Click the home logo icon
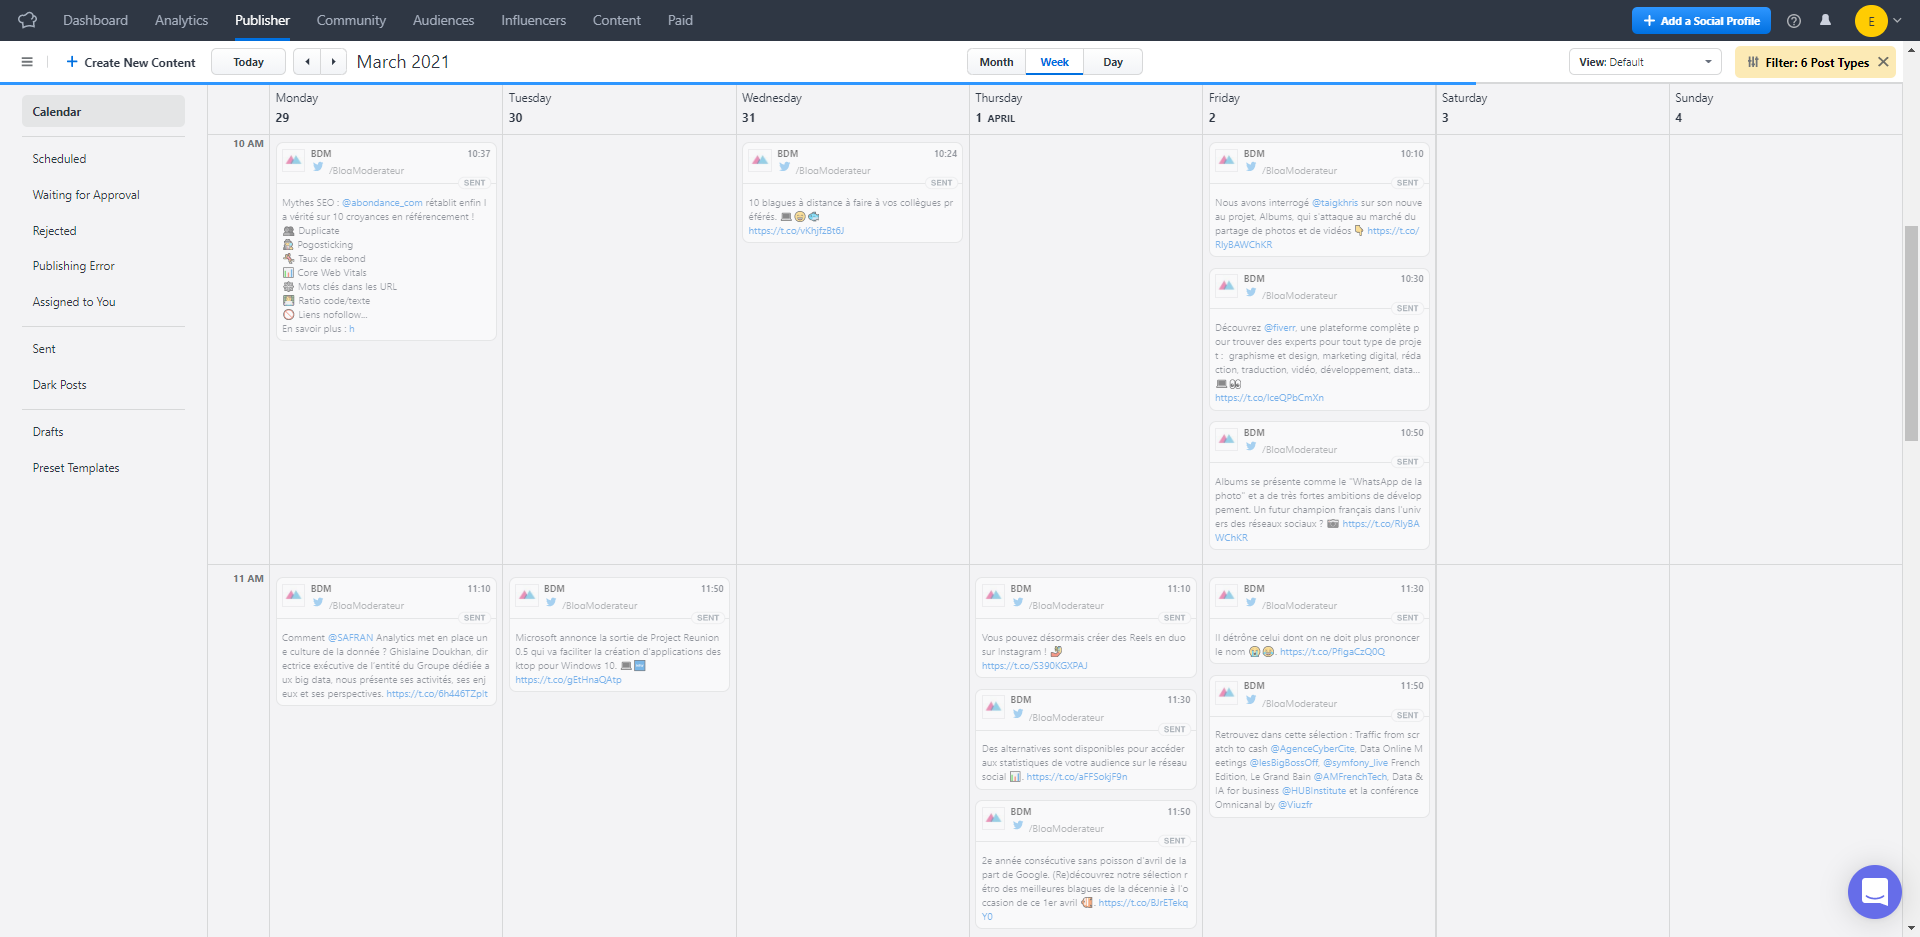Viewport: 1920px width, 937px height. [x=27, y=20]
